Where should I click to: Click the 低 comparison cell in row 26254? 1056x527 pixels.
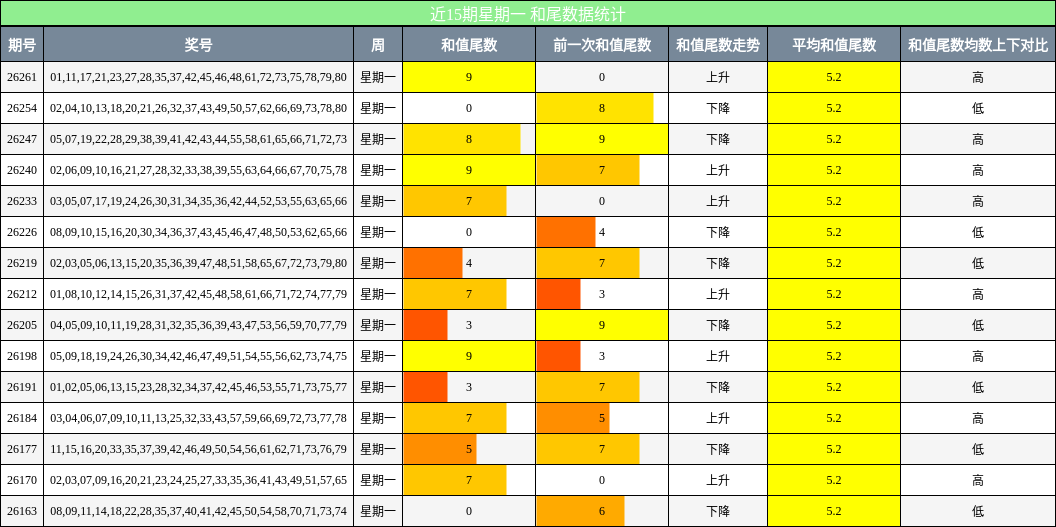(x=979, y=108)
